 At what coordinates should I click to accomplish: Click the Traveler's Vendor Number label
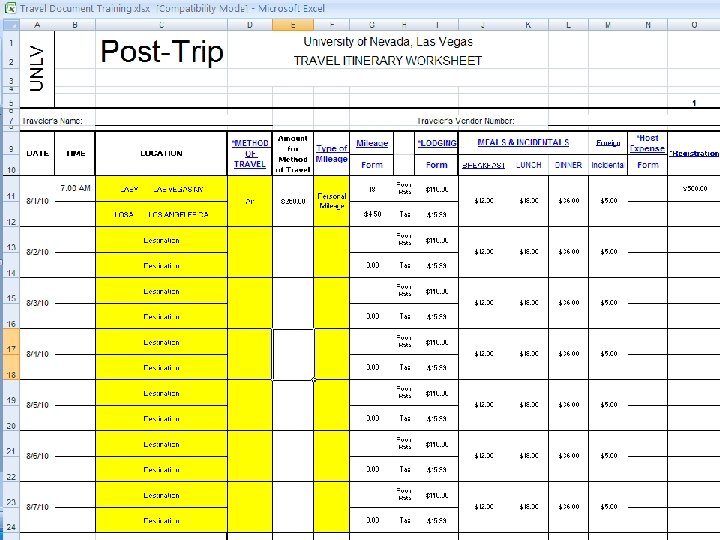(466, 121)
